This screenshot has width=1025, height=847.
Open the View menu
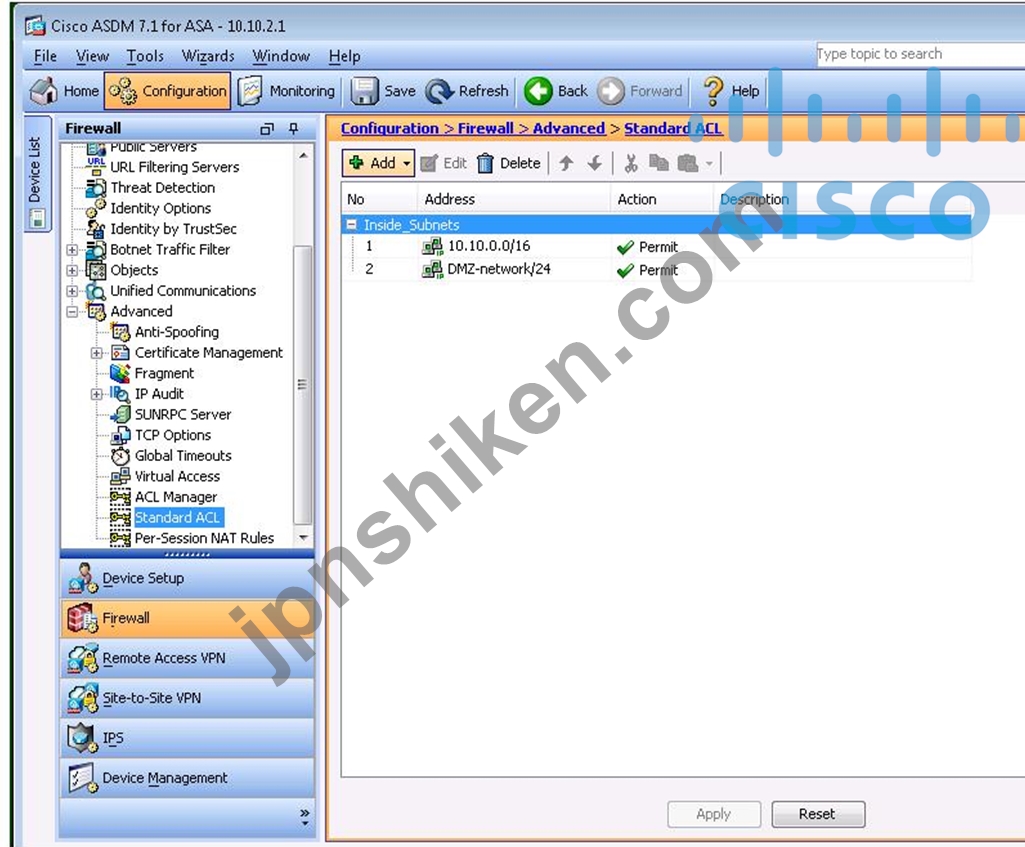click(x=92, y=56)
